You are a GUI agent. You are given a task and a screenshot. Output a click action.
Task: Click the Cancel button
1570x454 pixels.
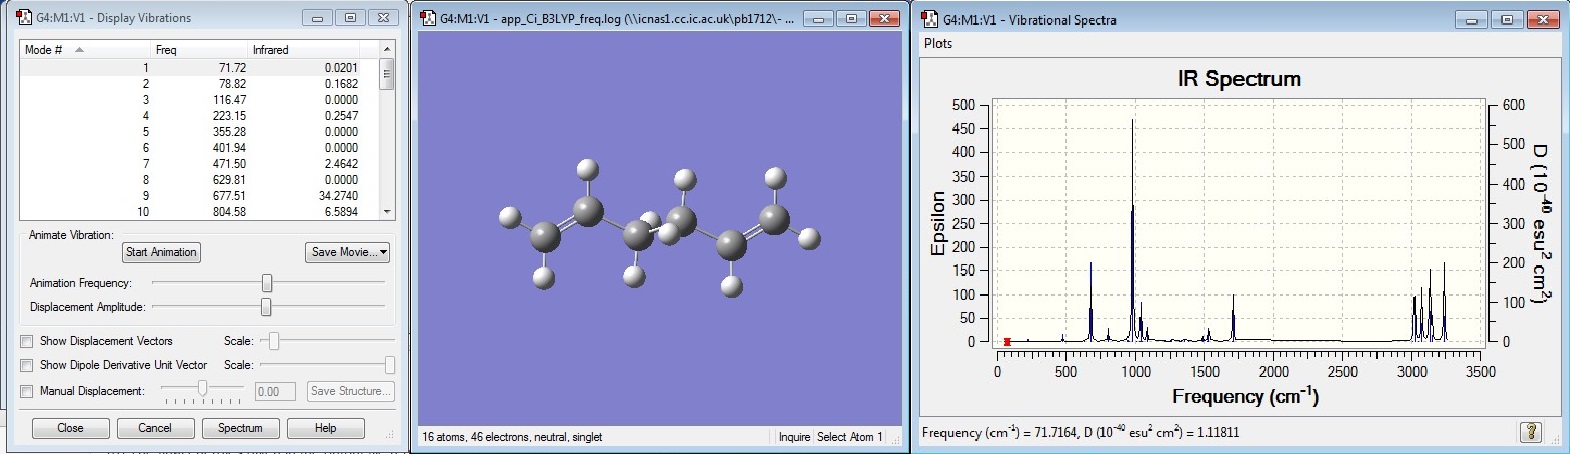pos(155,428)
